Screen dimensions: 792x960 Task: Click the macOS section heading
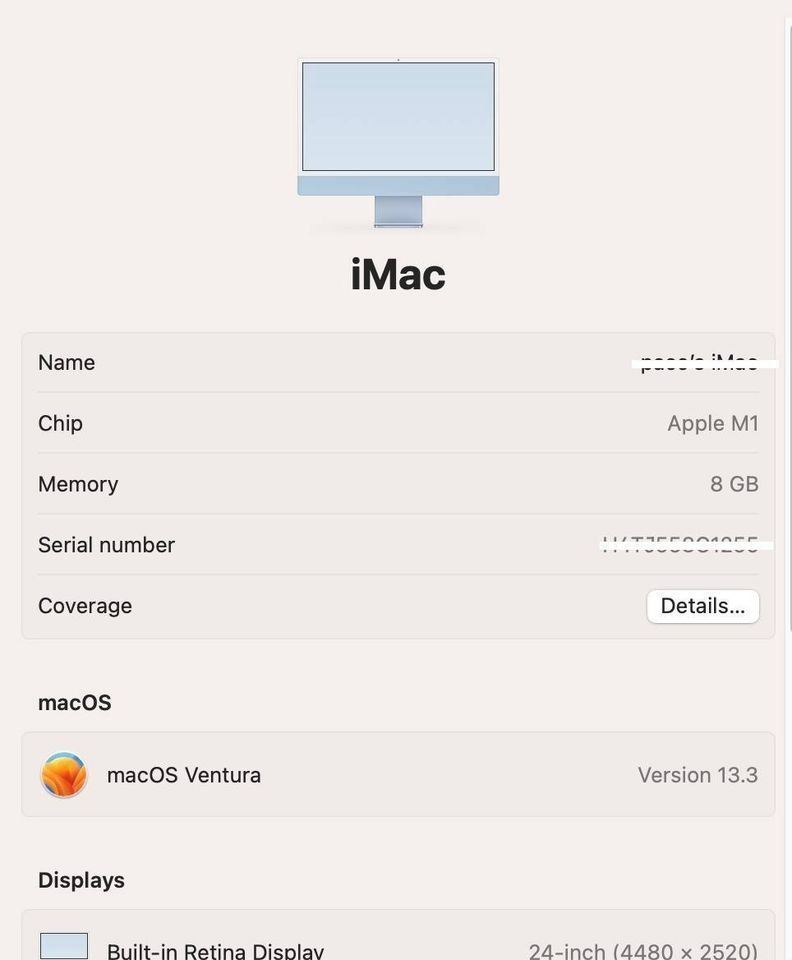pyautogui.click(x=75, y=703)
